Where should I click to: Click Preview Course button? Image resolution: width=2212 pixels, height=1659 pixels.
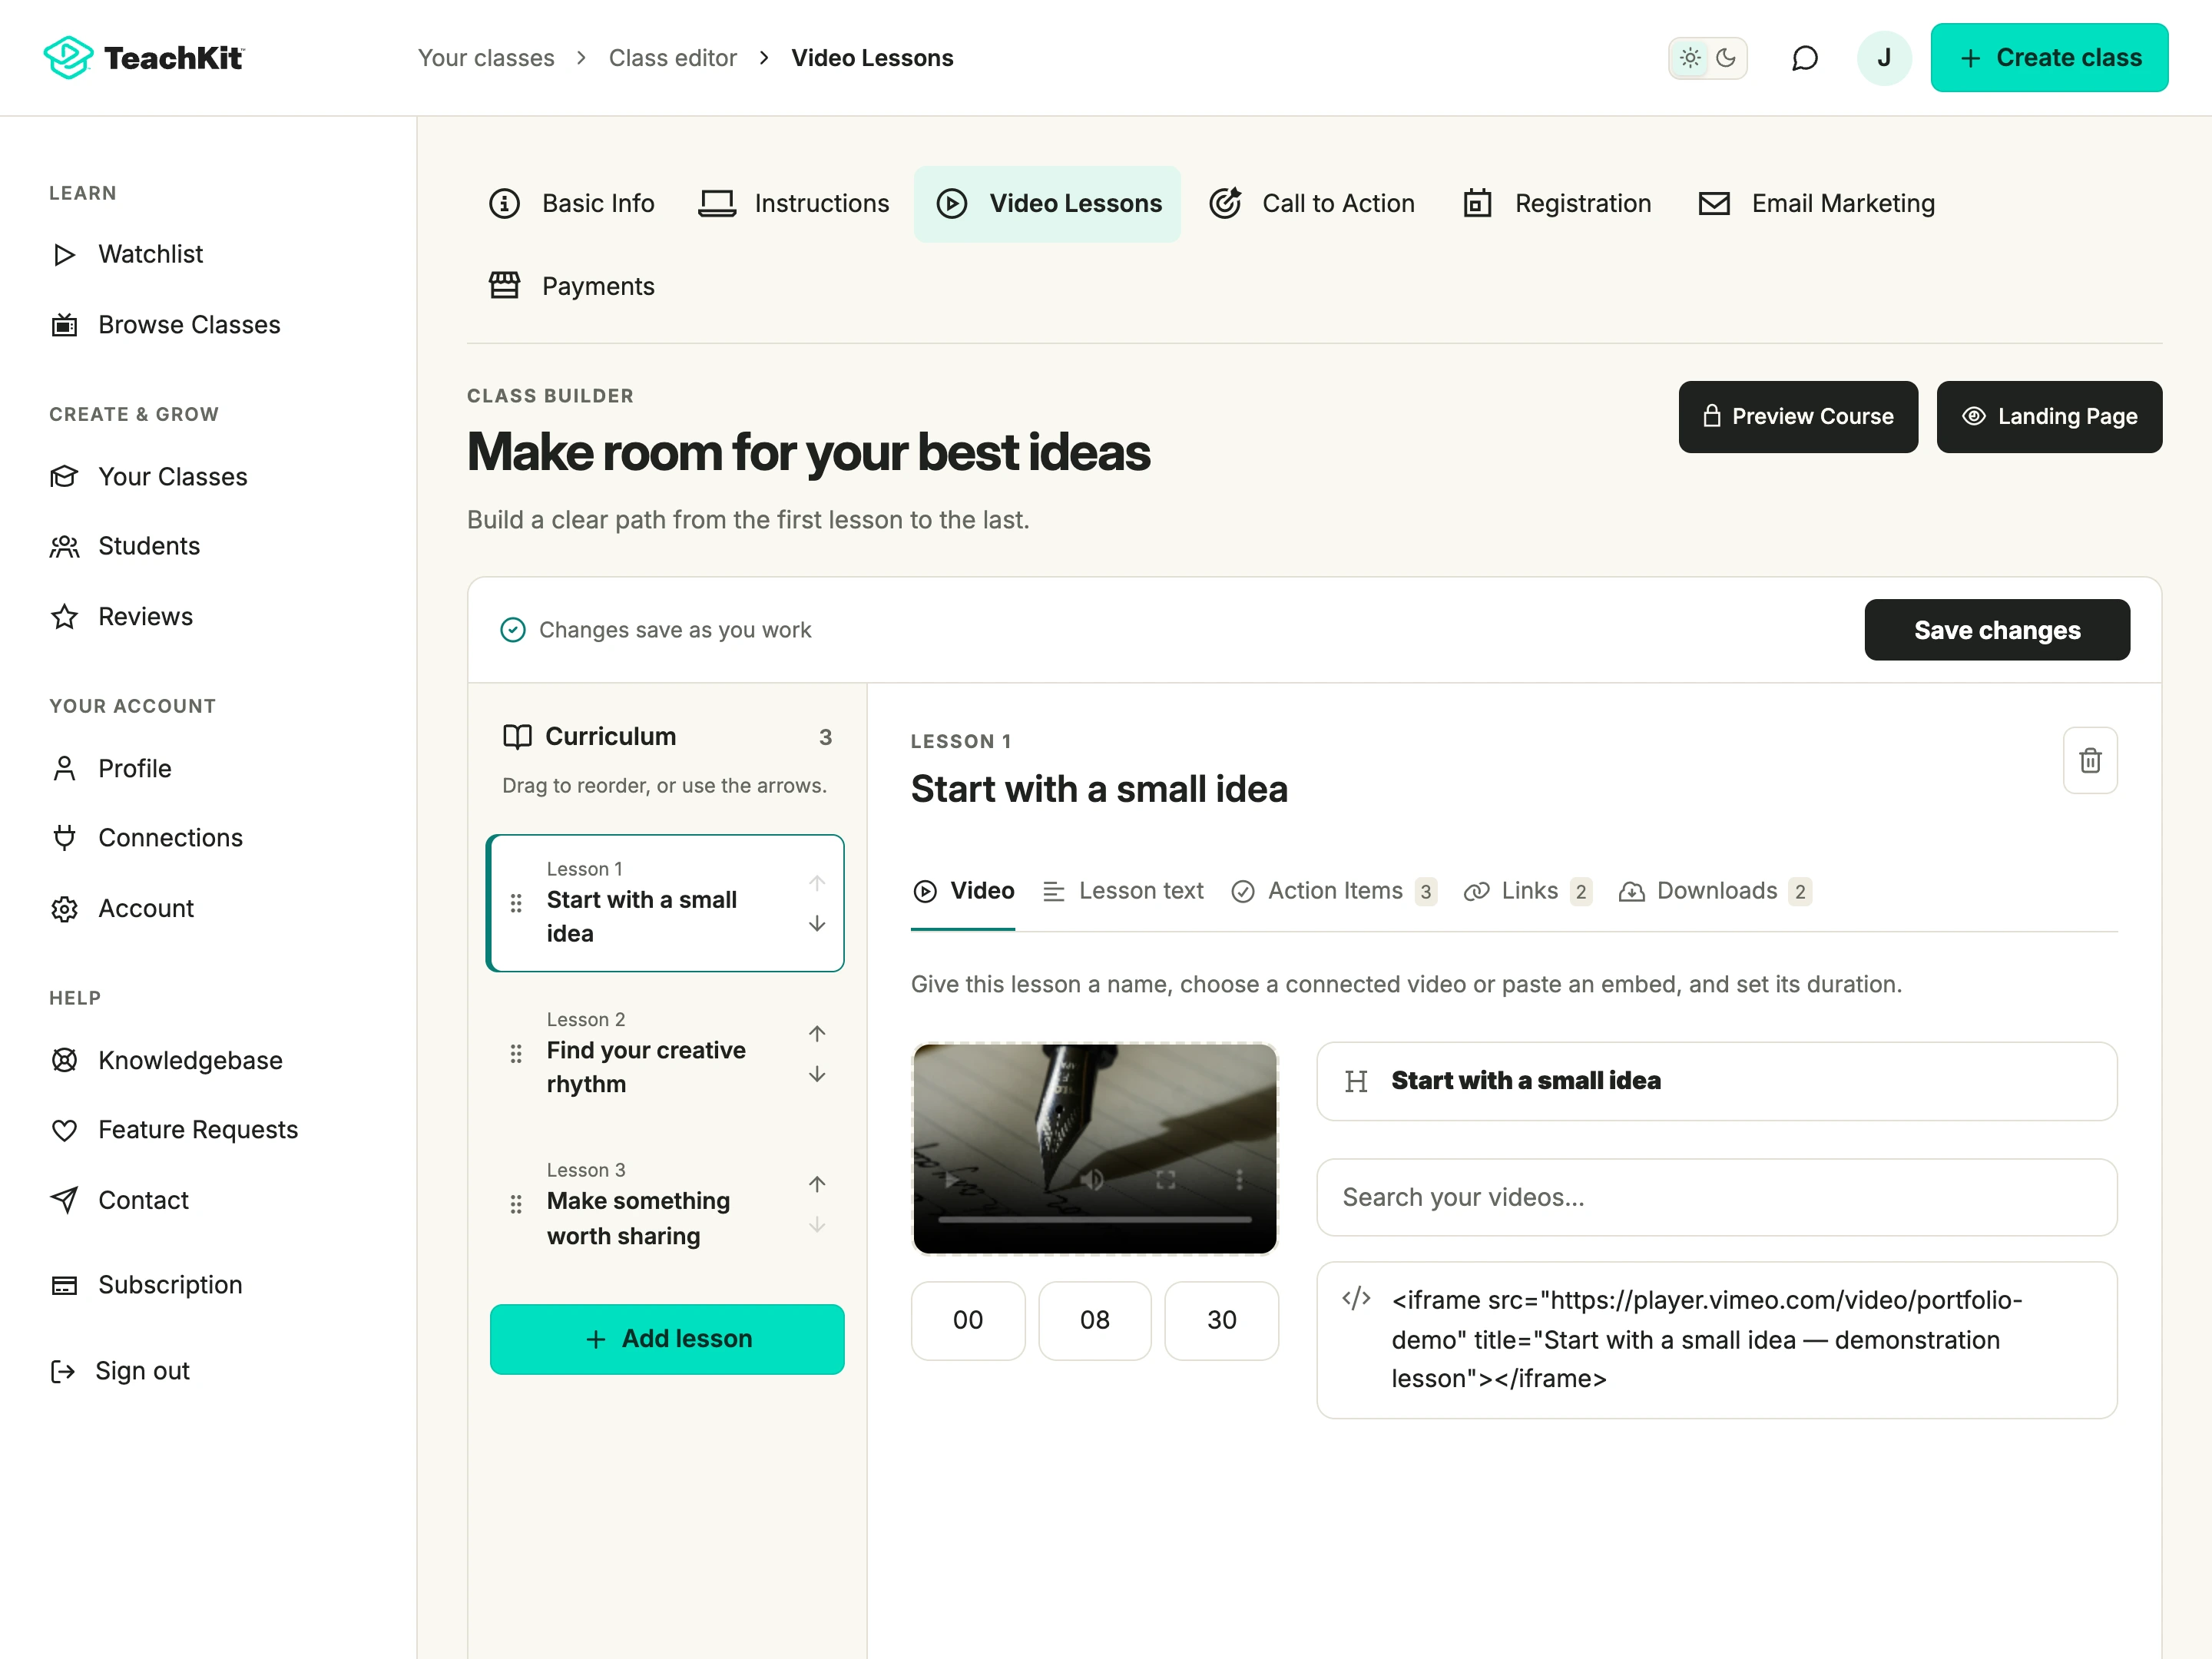click(1798, 417)
